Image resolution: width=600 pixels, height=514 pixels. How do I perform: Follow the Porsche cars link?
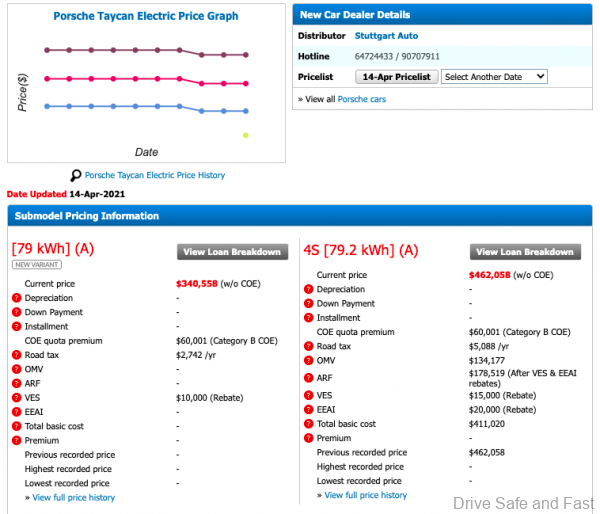pyautogui.click(x=360, y=99)
